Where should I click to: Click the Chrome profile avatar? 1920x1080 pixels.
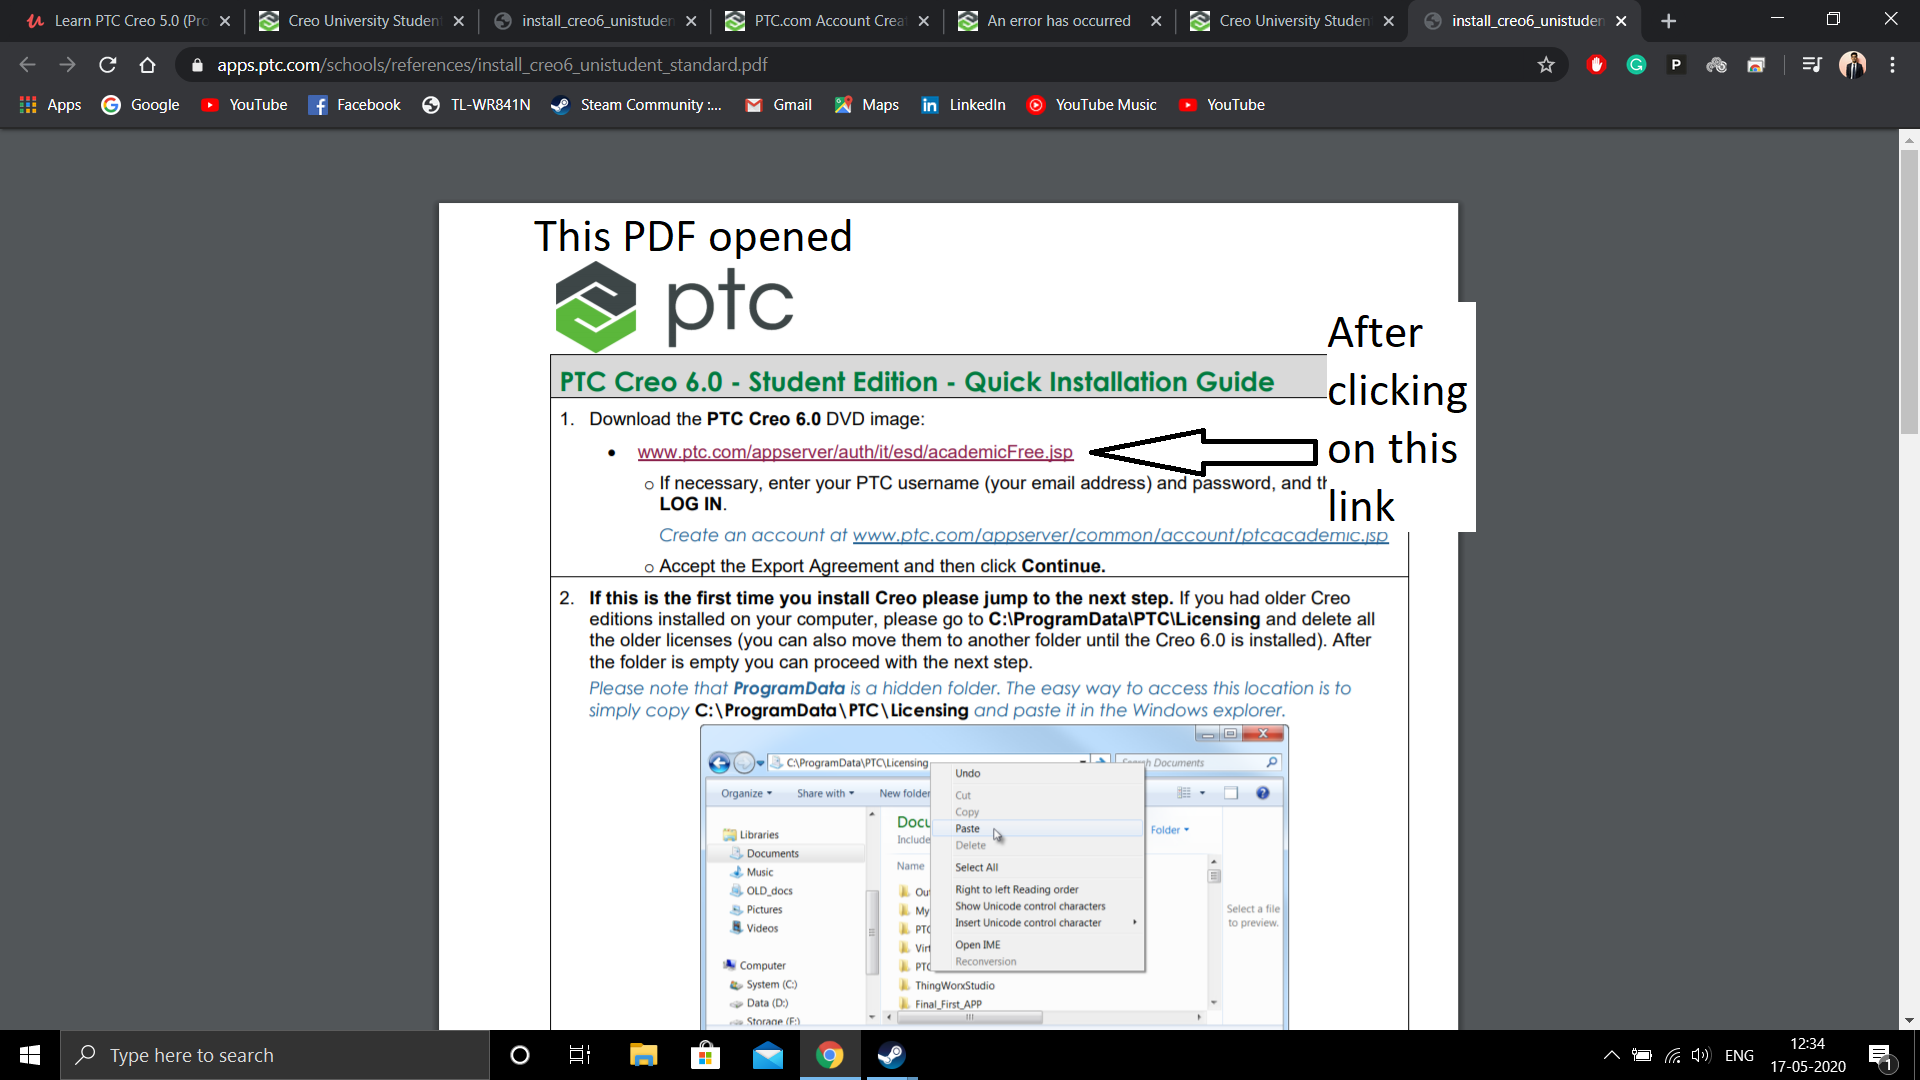point(1854,64)
